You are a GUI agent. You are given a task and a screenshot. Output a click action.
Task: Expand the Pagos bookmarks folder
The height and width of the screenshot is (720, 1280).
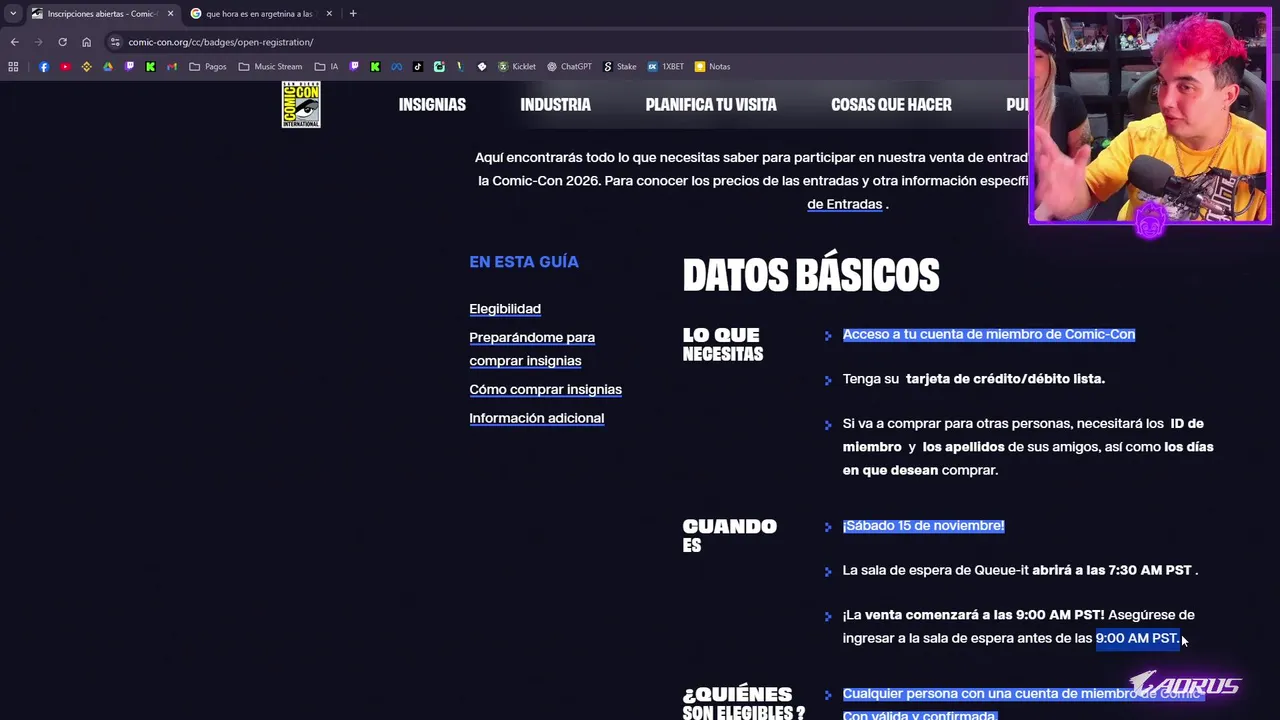[208, 67]
